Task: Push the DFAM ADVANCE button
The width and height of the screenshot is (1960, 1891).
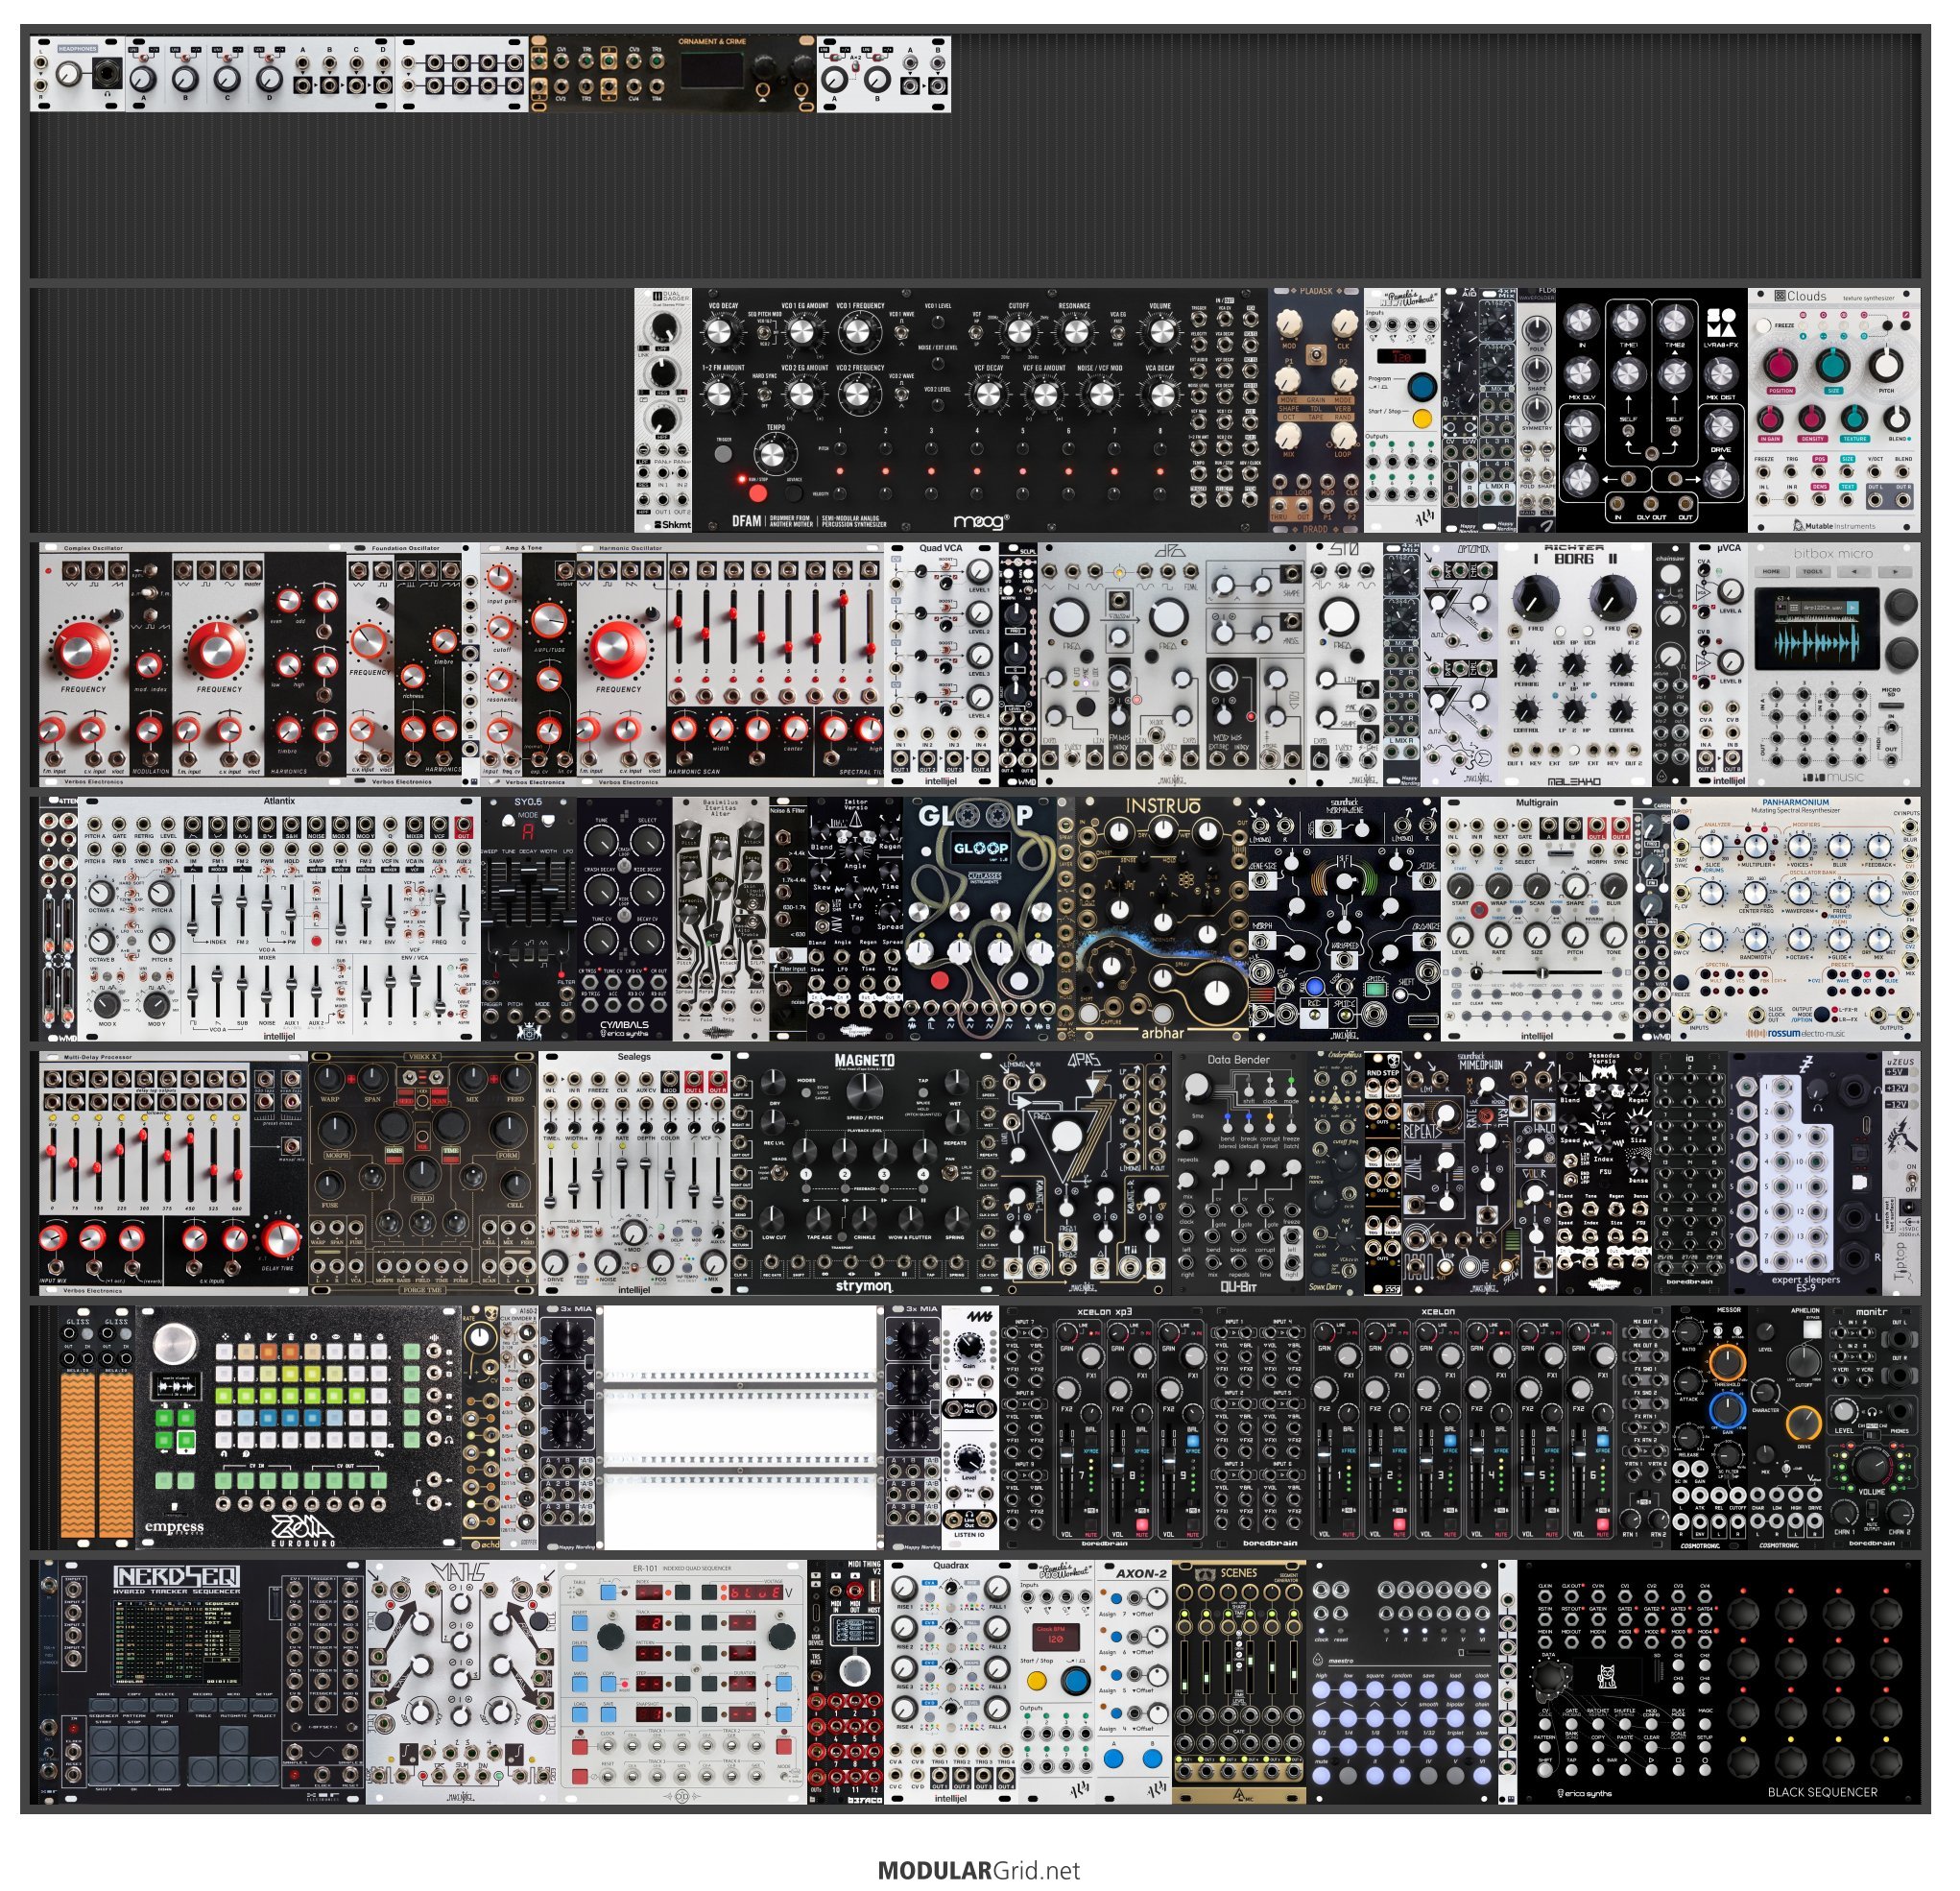Action: coord(794,492)
